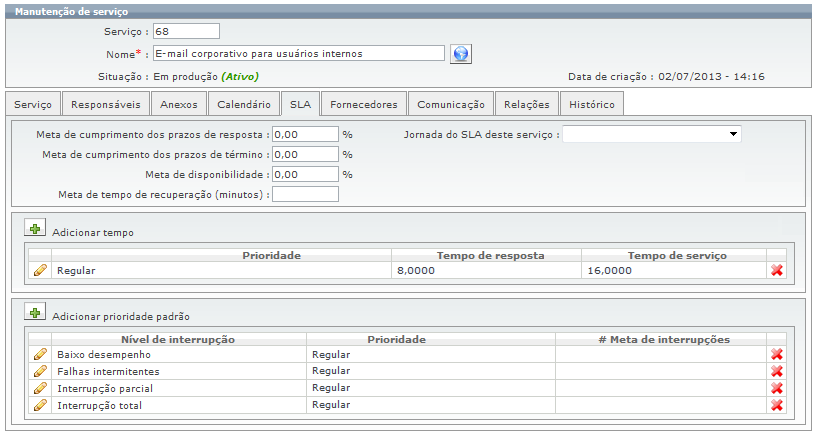817x436 pixels.
Task: Focus Meta de cumprimento dos prazos de resposta field
Action: coord(305,134)
